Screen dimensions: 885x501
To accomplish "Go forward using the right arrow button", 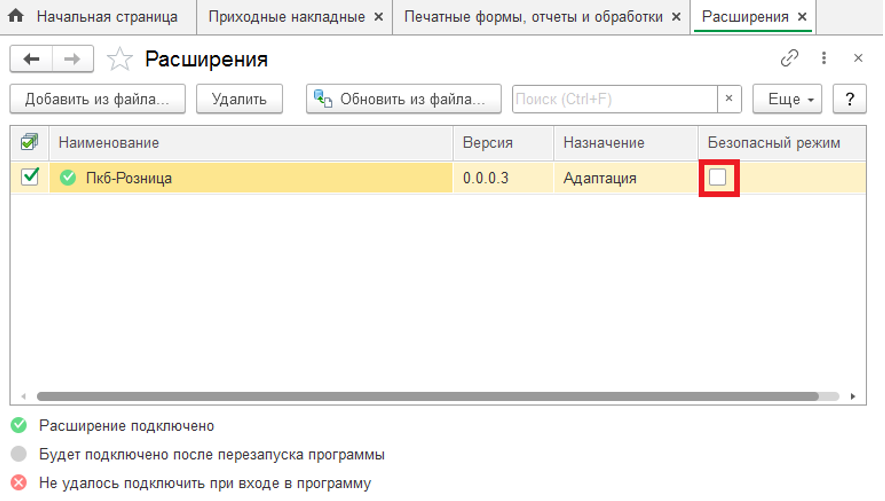I will pos(71,59).
